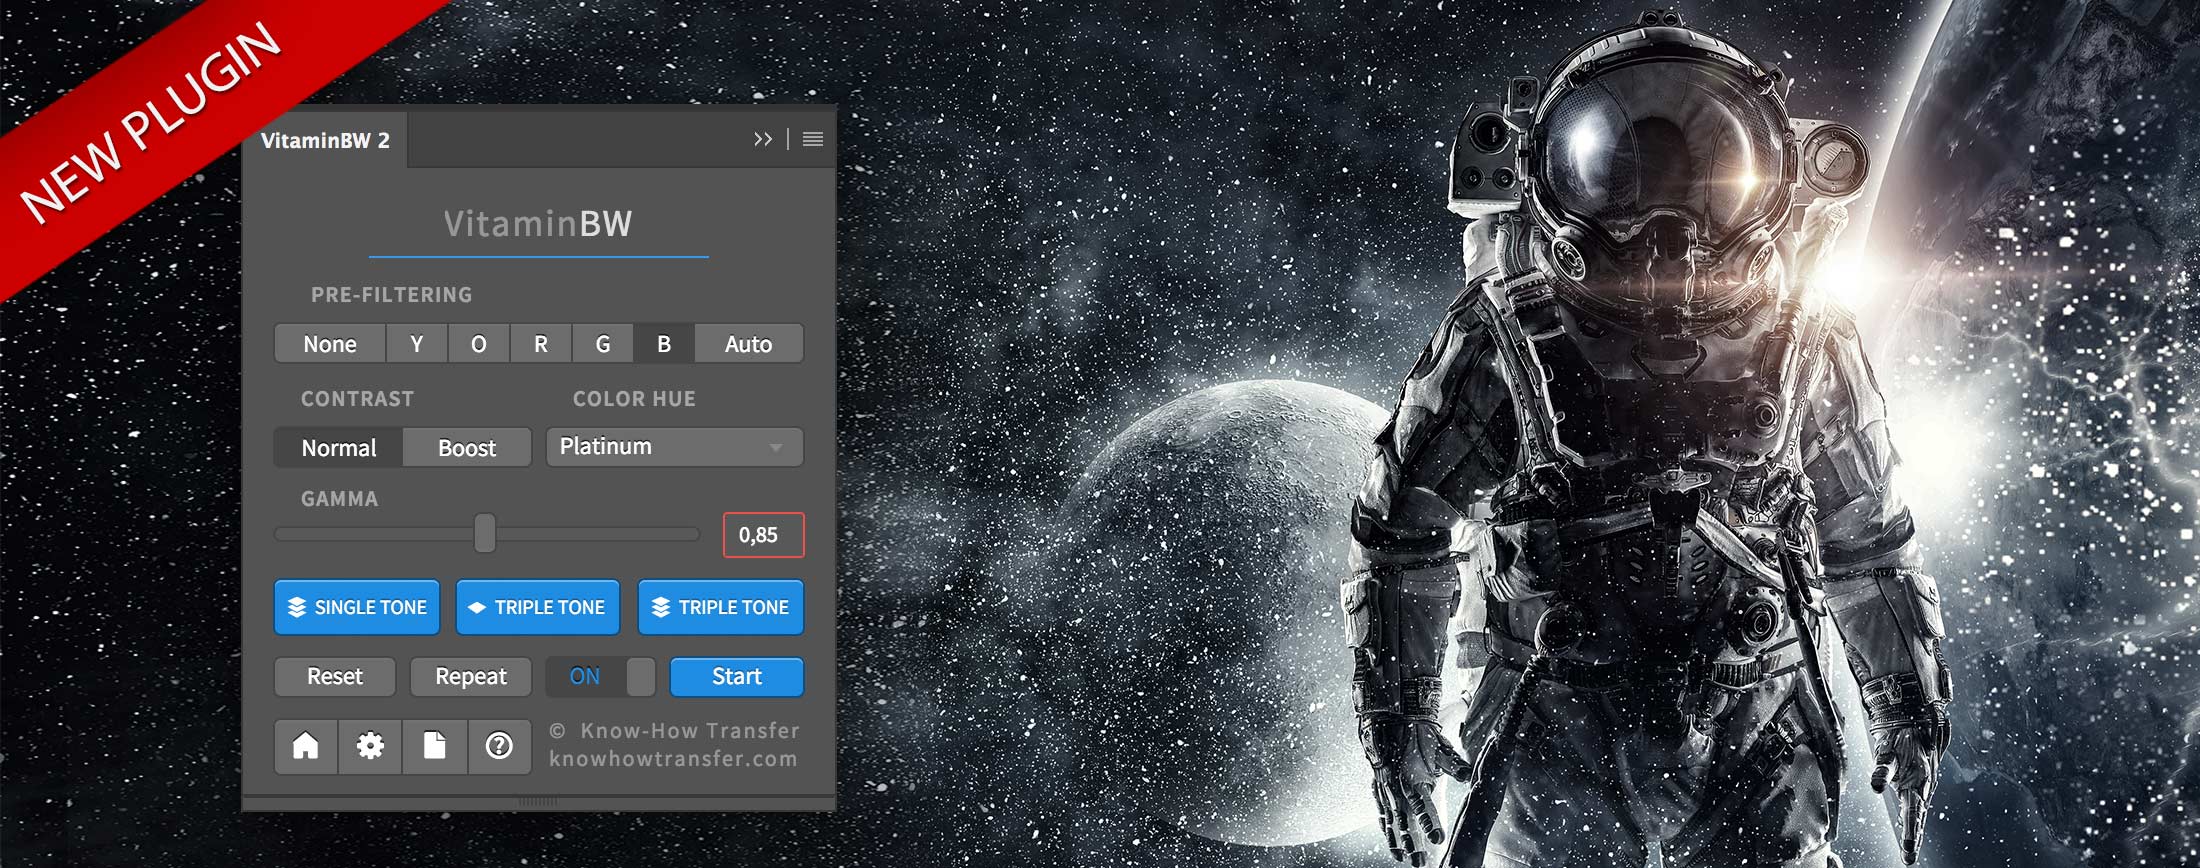Open settings with the gear icon
The height and width of the screenshot is (868, 2200).
[x=370, y=746]
